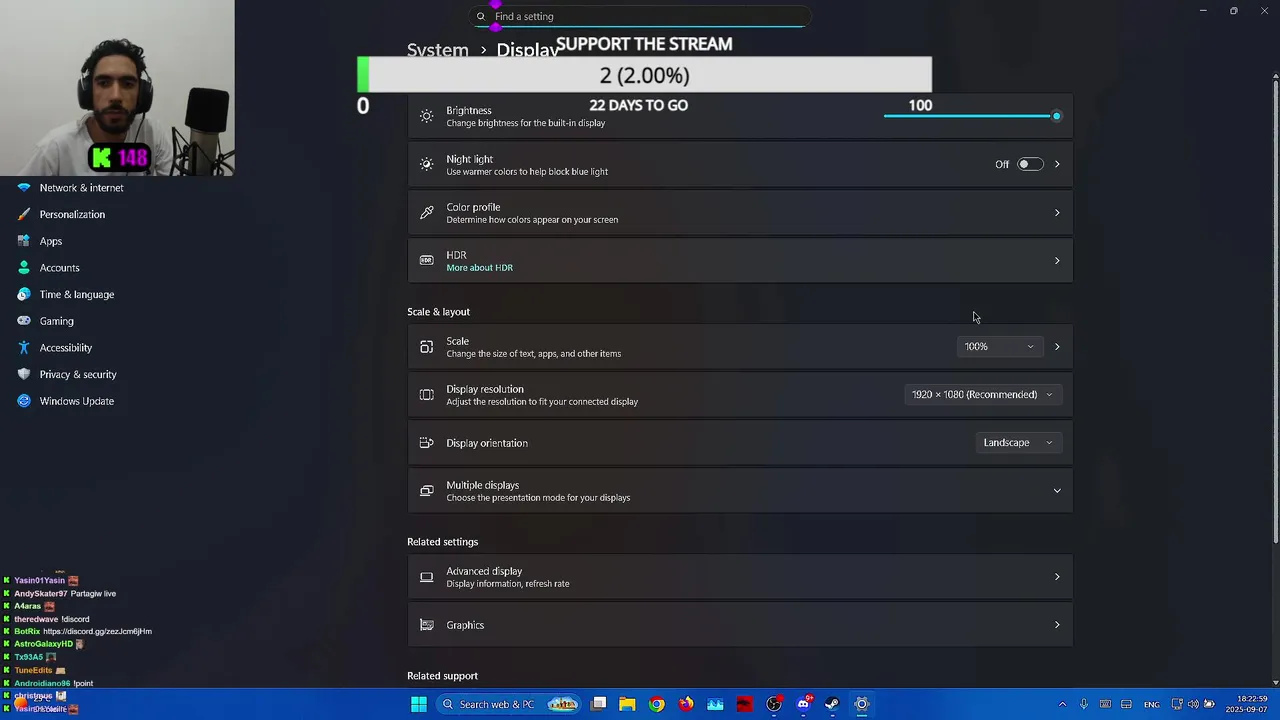Open Advanced display settings
The image size is (1280, 720).
coord(740,577)
